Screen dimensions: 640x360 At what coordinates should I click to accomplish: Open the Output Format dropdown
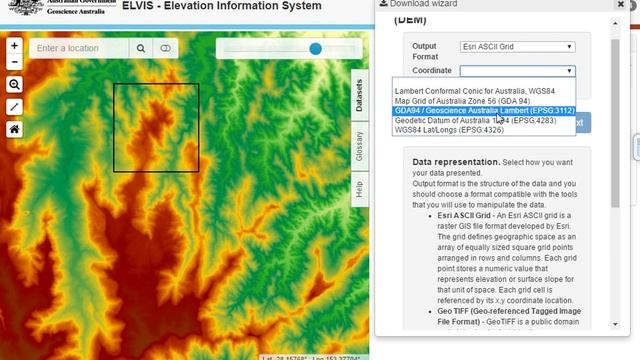click(x=518, y=47)
